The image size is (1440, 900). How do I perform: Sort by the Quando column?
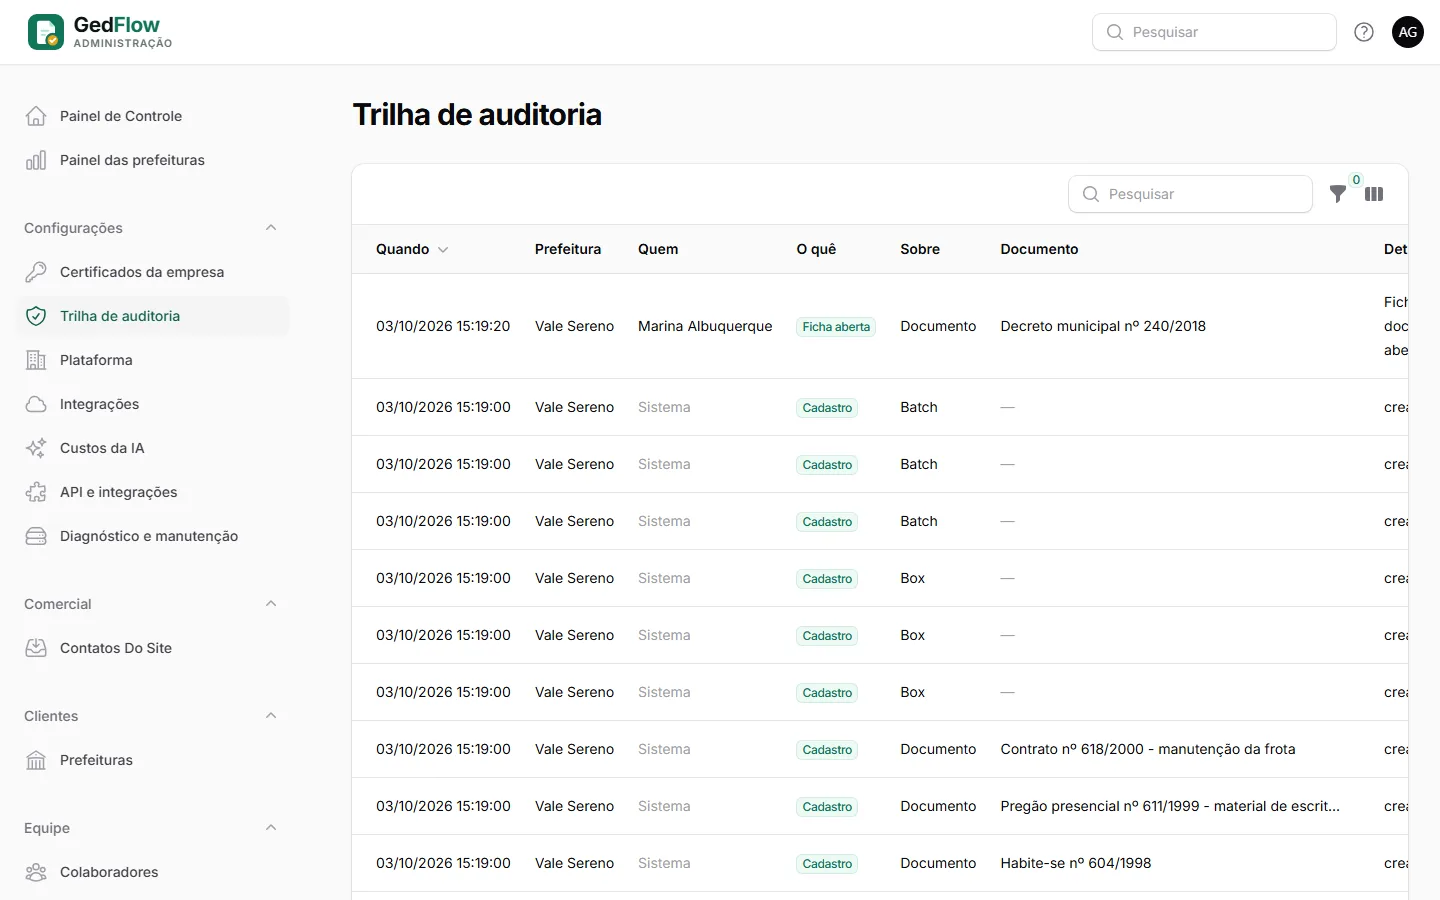click(x=412, y=249)
